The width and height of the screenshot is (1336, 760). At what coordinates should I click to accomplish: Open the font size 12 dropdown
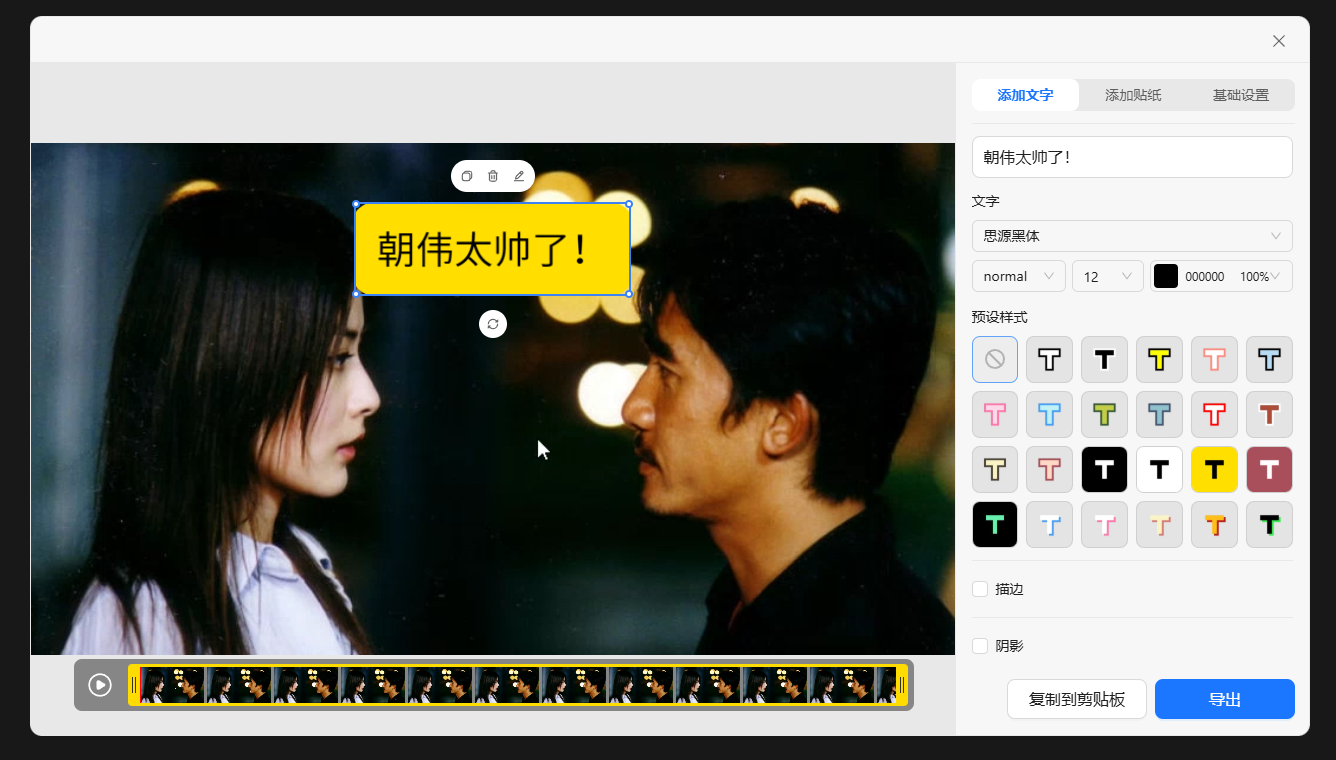click(x=1107, y=276)
